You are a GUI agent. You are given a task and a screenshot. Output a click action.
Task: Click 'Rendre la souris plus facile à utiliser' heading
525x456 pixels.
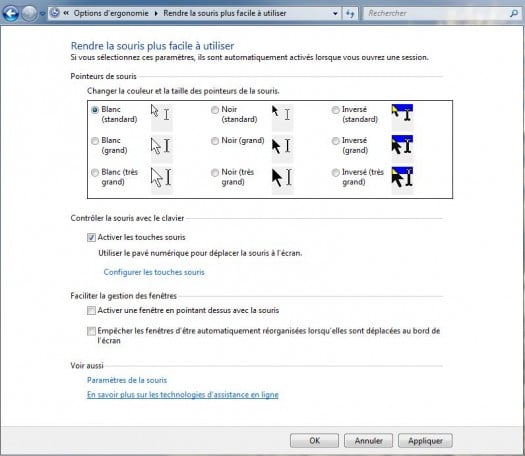[x=152, y=46]
